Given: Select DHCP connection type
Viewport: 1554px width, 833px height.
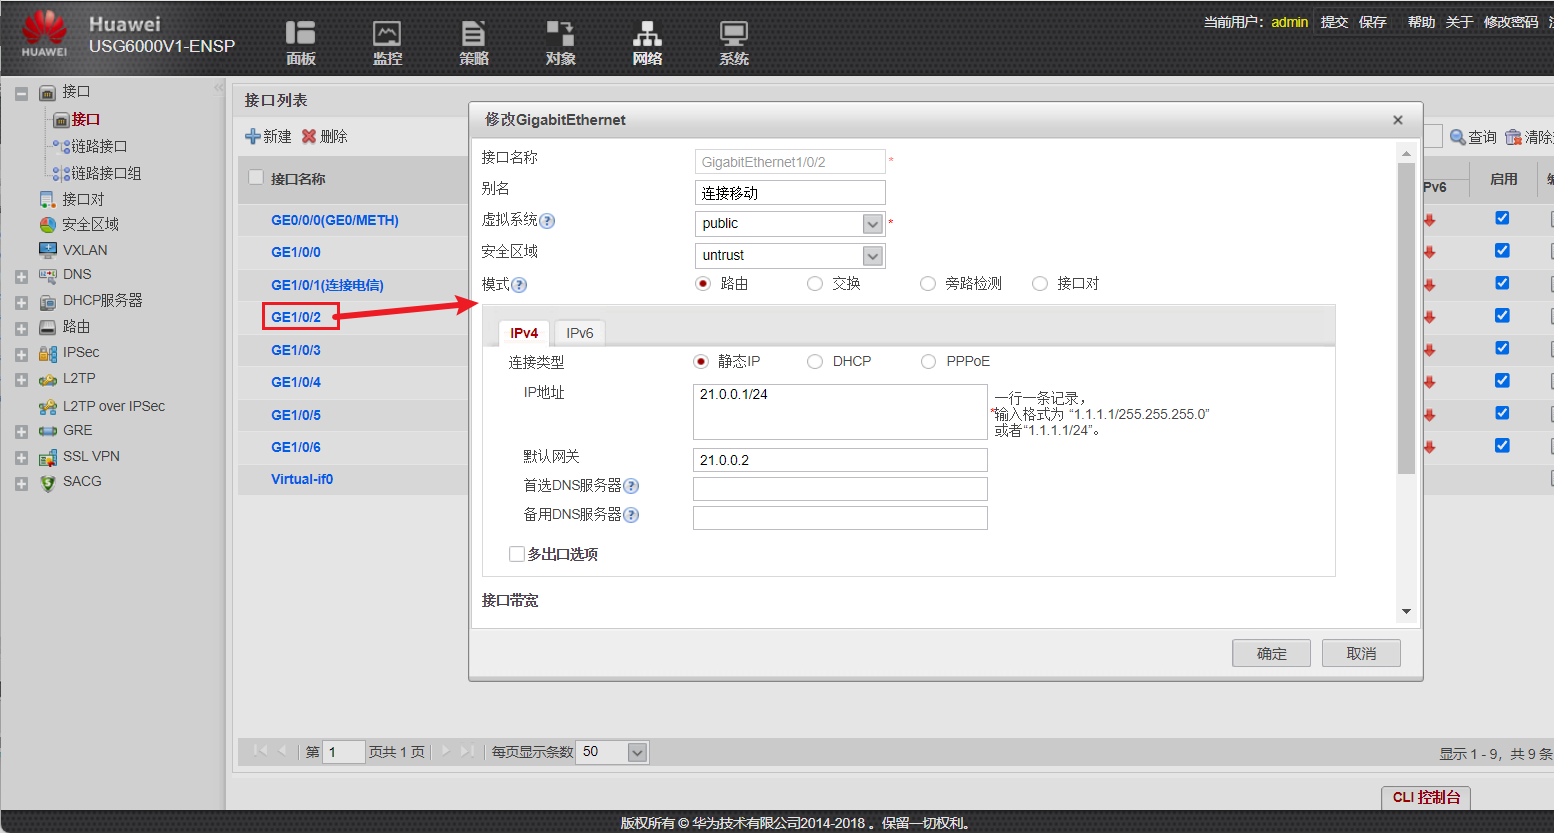Looking at the screenshot, I should pos(815,361).
